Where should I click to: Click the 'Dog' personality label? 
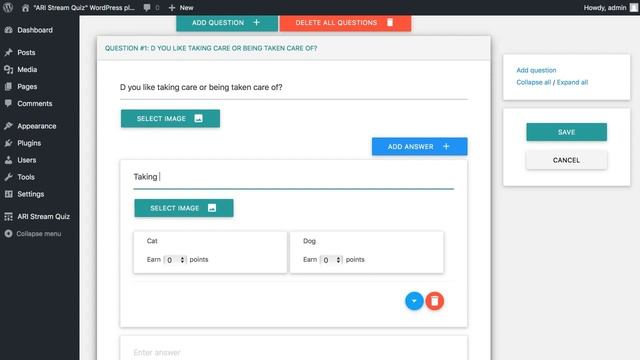tap(309, 241)
